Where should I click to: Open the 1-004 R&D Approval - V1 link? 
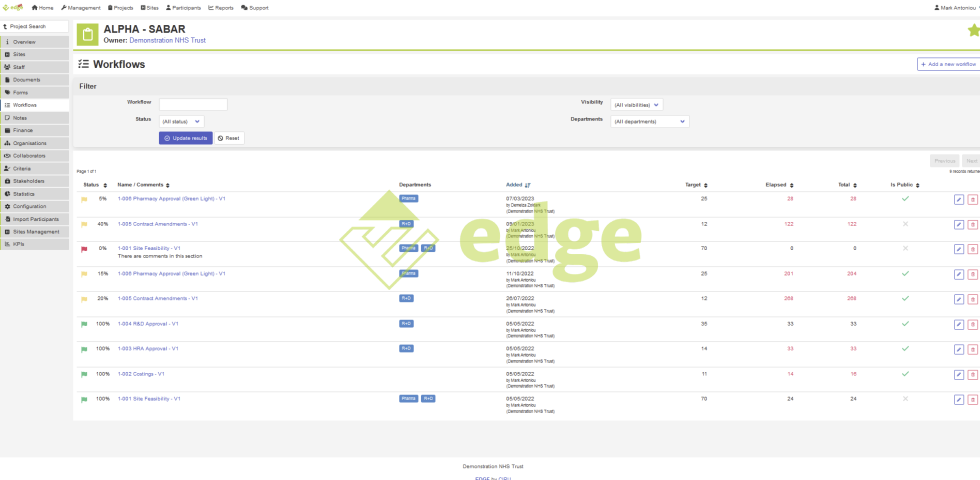coord(148,324)
